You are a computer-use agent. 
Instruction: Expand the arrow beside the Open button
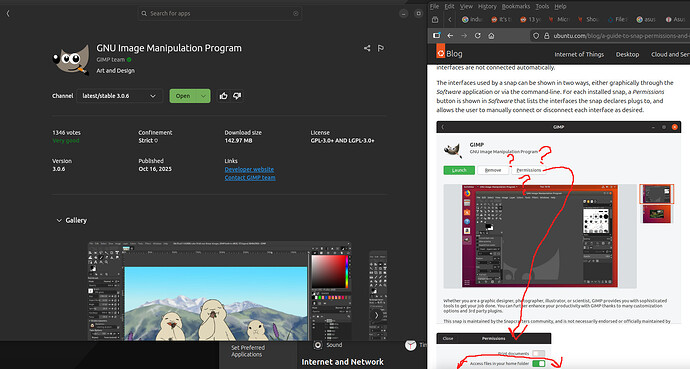[x=203, y=96]
